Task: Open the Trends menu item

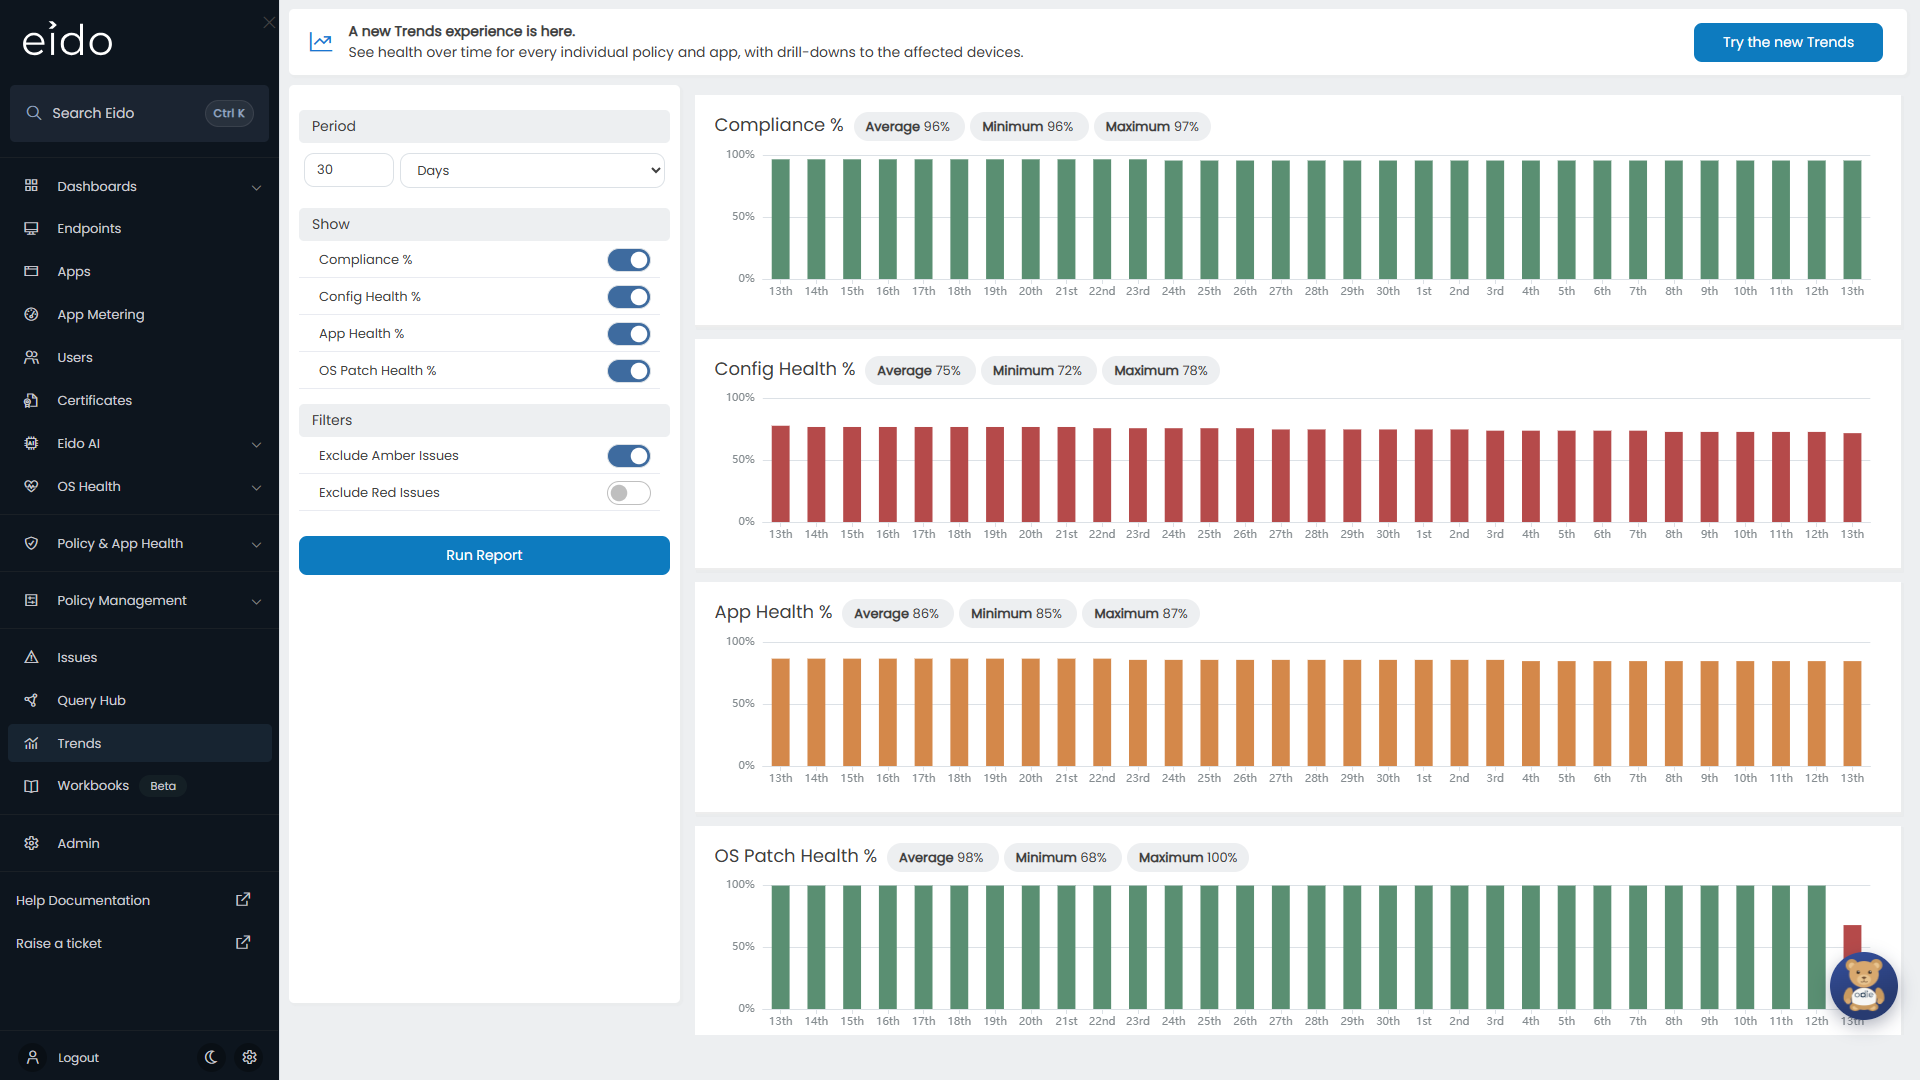Action: click(x=139, y=743)
